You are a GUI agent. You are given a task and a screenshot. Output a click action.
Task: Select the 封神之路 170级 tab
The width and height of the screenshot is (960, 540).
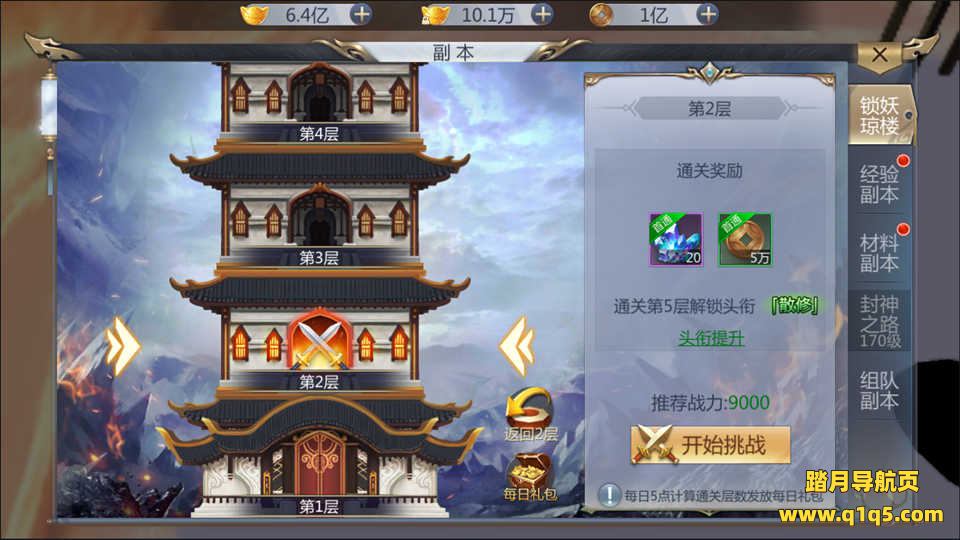pos(880,321)
